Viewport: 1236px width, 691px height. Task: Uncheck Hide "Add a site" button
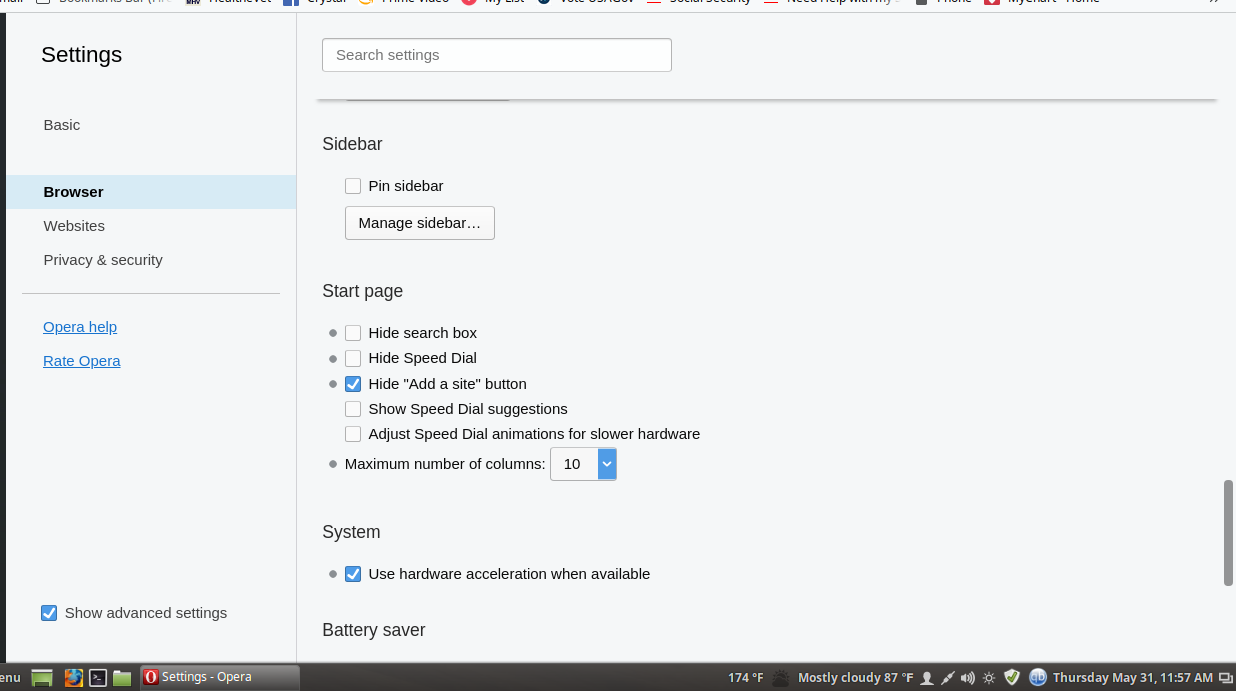click(x=353, y=384)
